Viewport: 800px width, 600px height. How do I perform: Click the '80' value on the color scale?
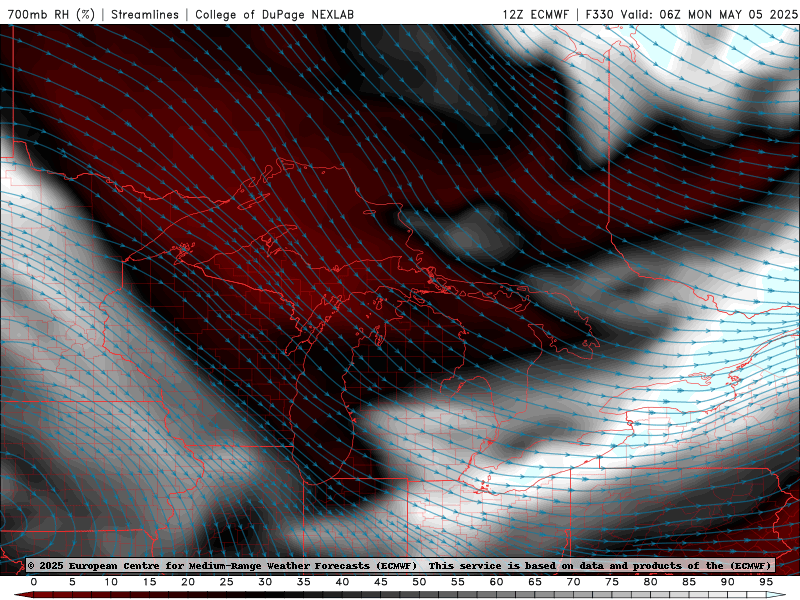point(650,582)
